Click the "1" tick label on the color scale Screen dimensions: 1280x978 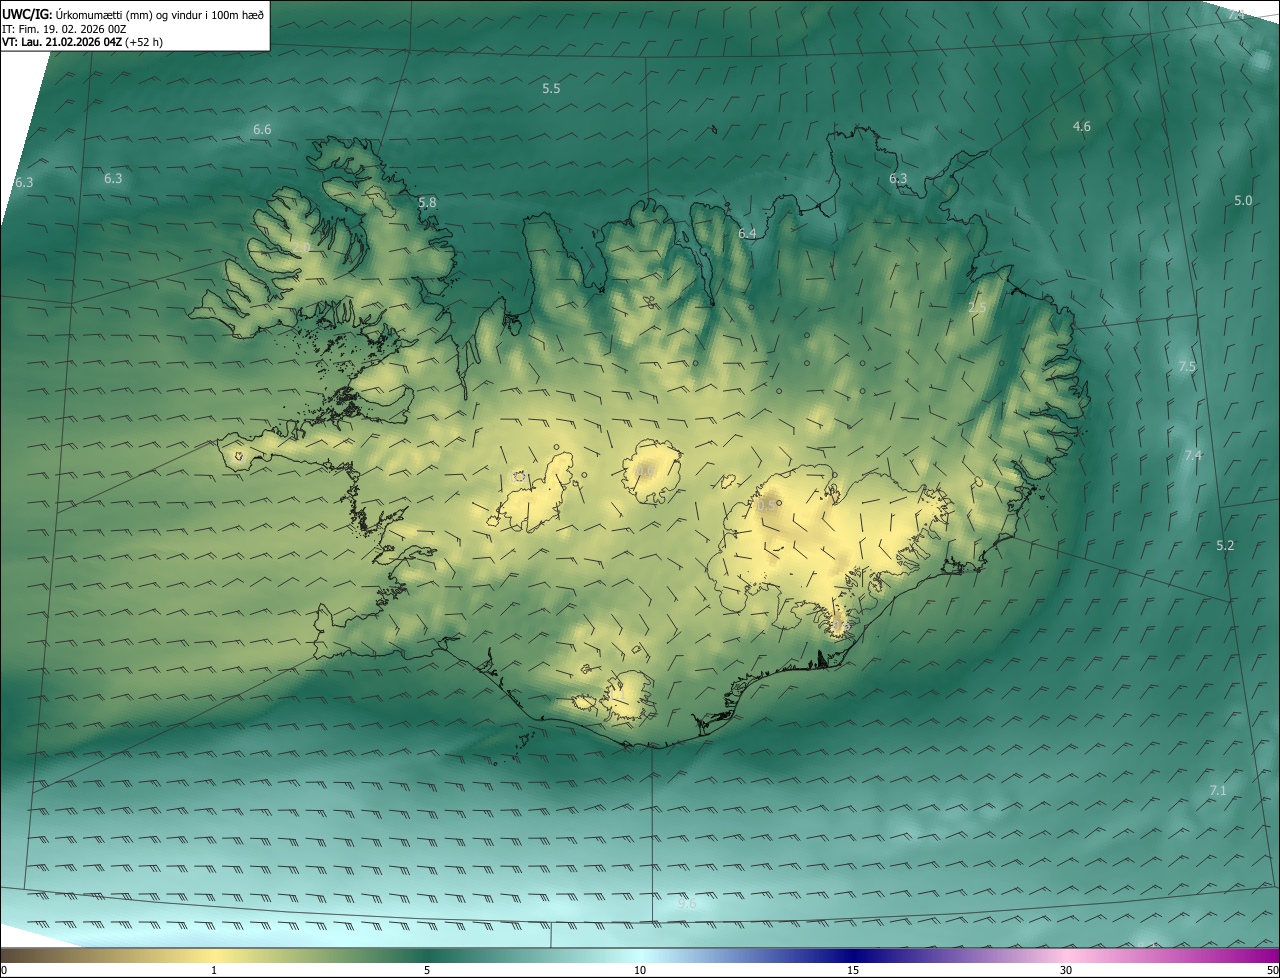point(214,970)
